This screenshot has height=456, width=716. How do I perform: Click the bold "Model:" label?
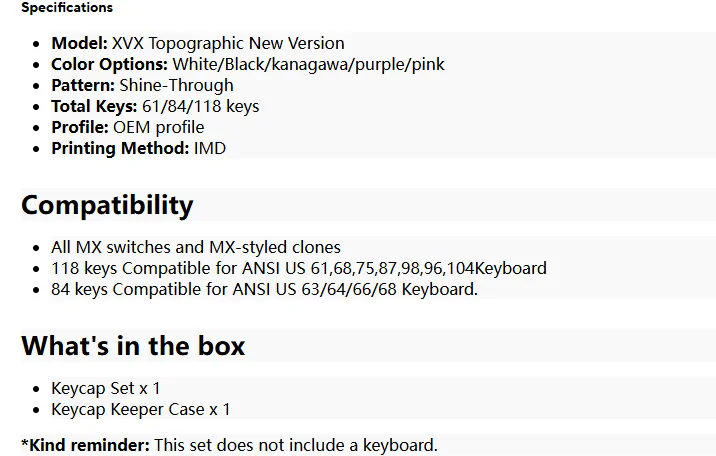[79, 43]
